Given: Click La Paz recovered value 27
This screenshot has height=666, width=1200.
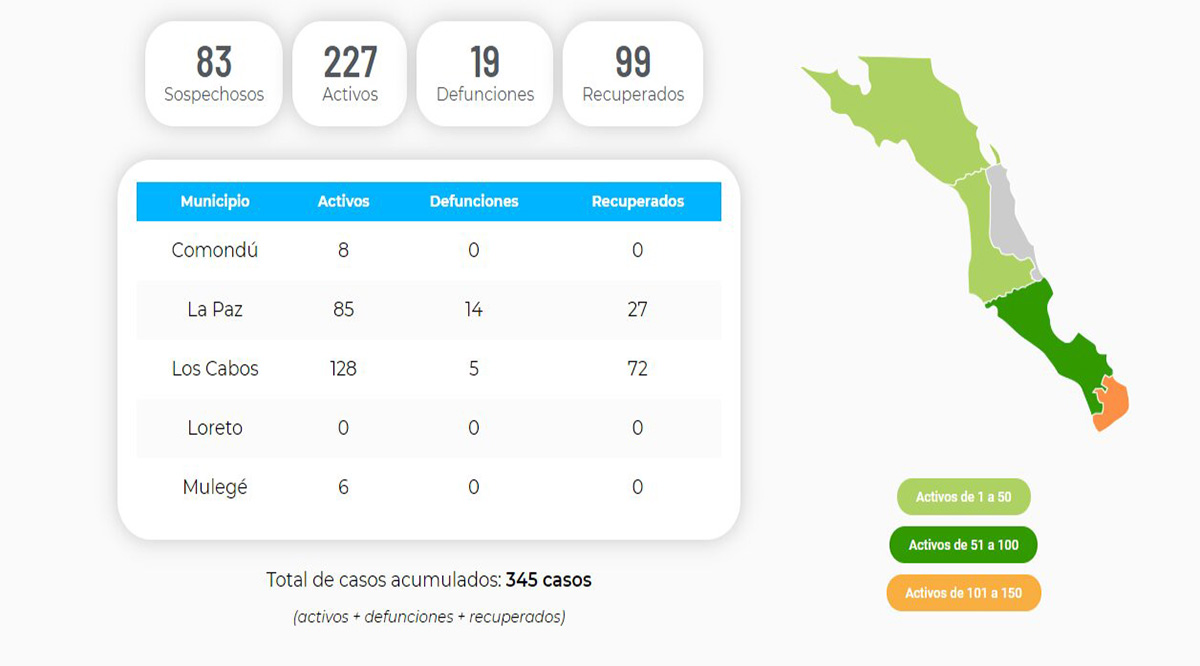Looking at the screenshot, I should (x=638, y=309).
